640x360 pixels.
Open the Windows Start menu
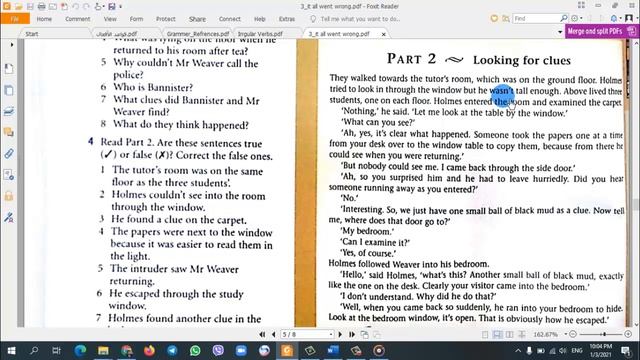point(11,351)
